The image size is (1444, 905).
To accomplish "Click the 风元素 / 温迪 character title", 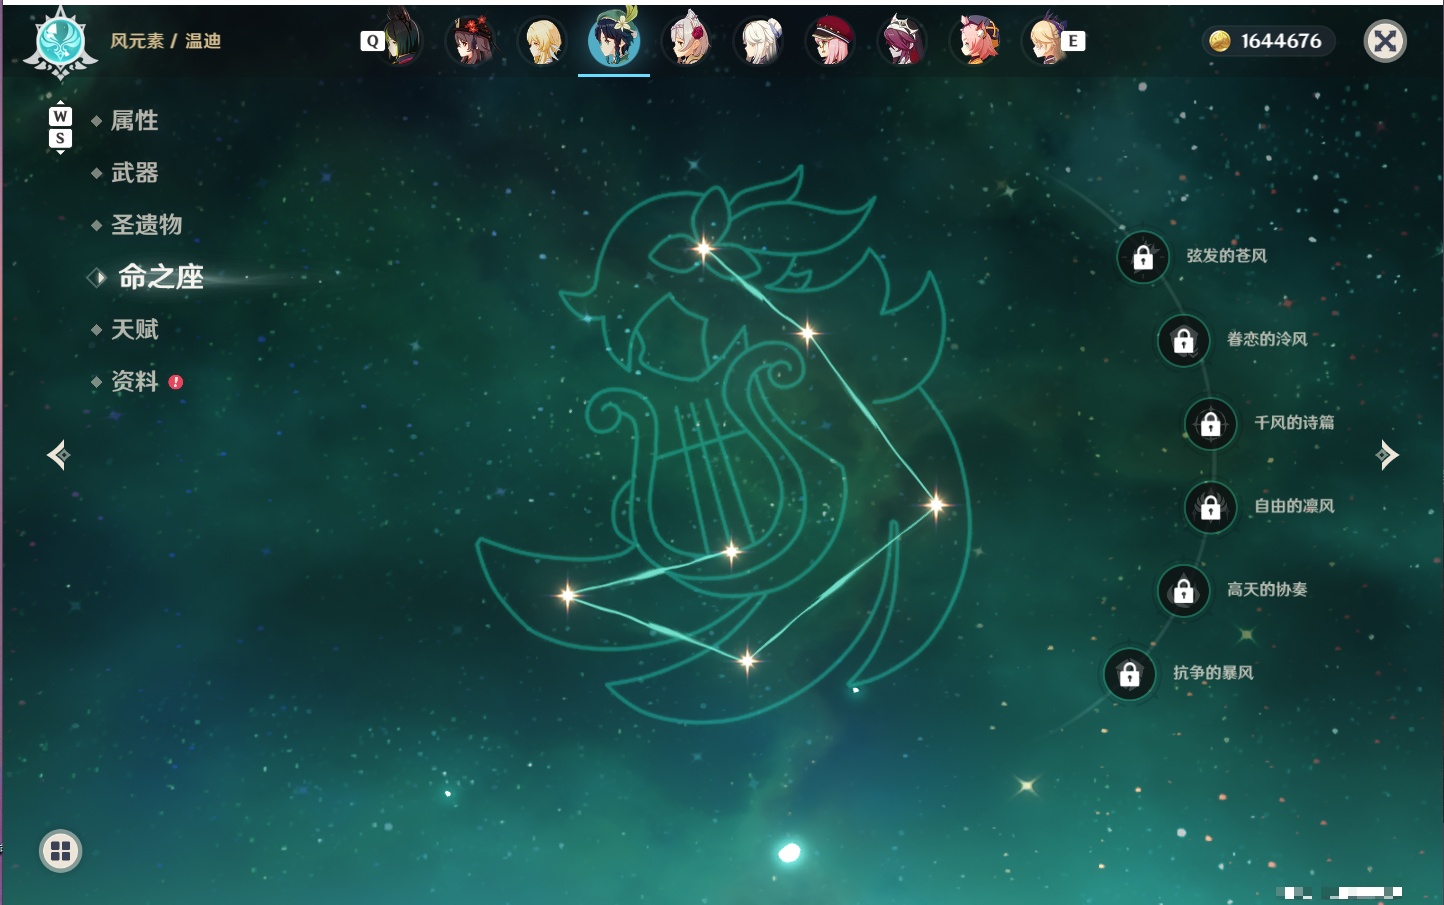I will 166,41.
